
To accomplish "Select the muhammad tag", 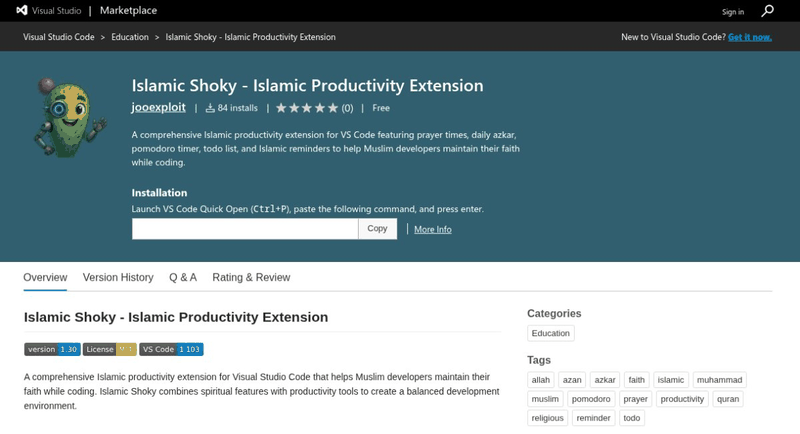I will (719, 380).
